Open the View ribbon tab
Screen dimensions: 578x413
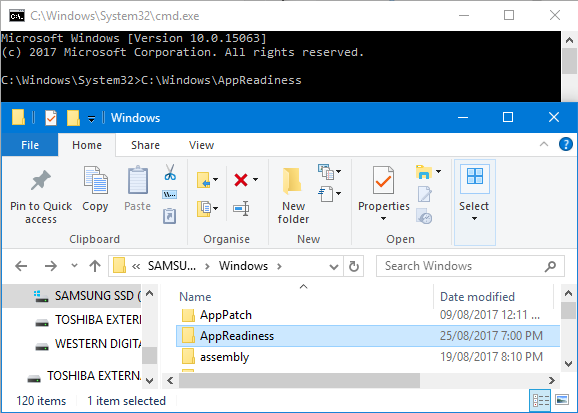tap(201, 145)
